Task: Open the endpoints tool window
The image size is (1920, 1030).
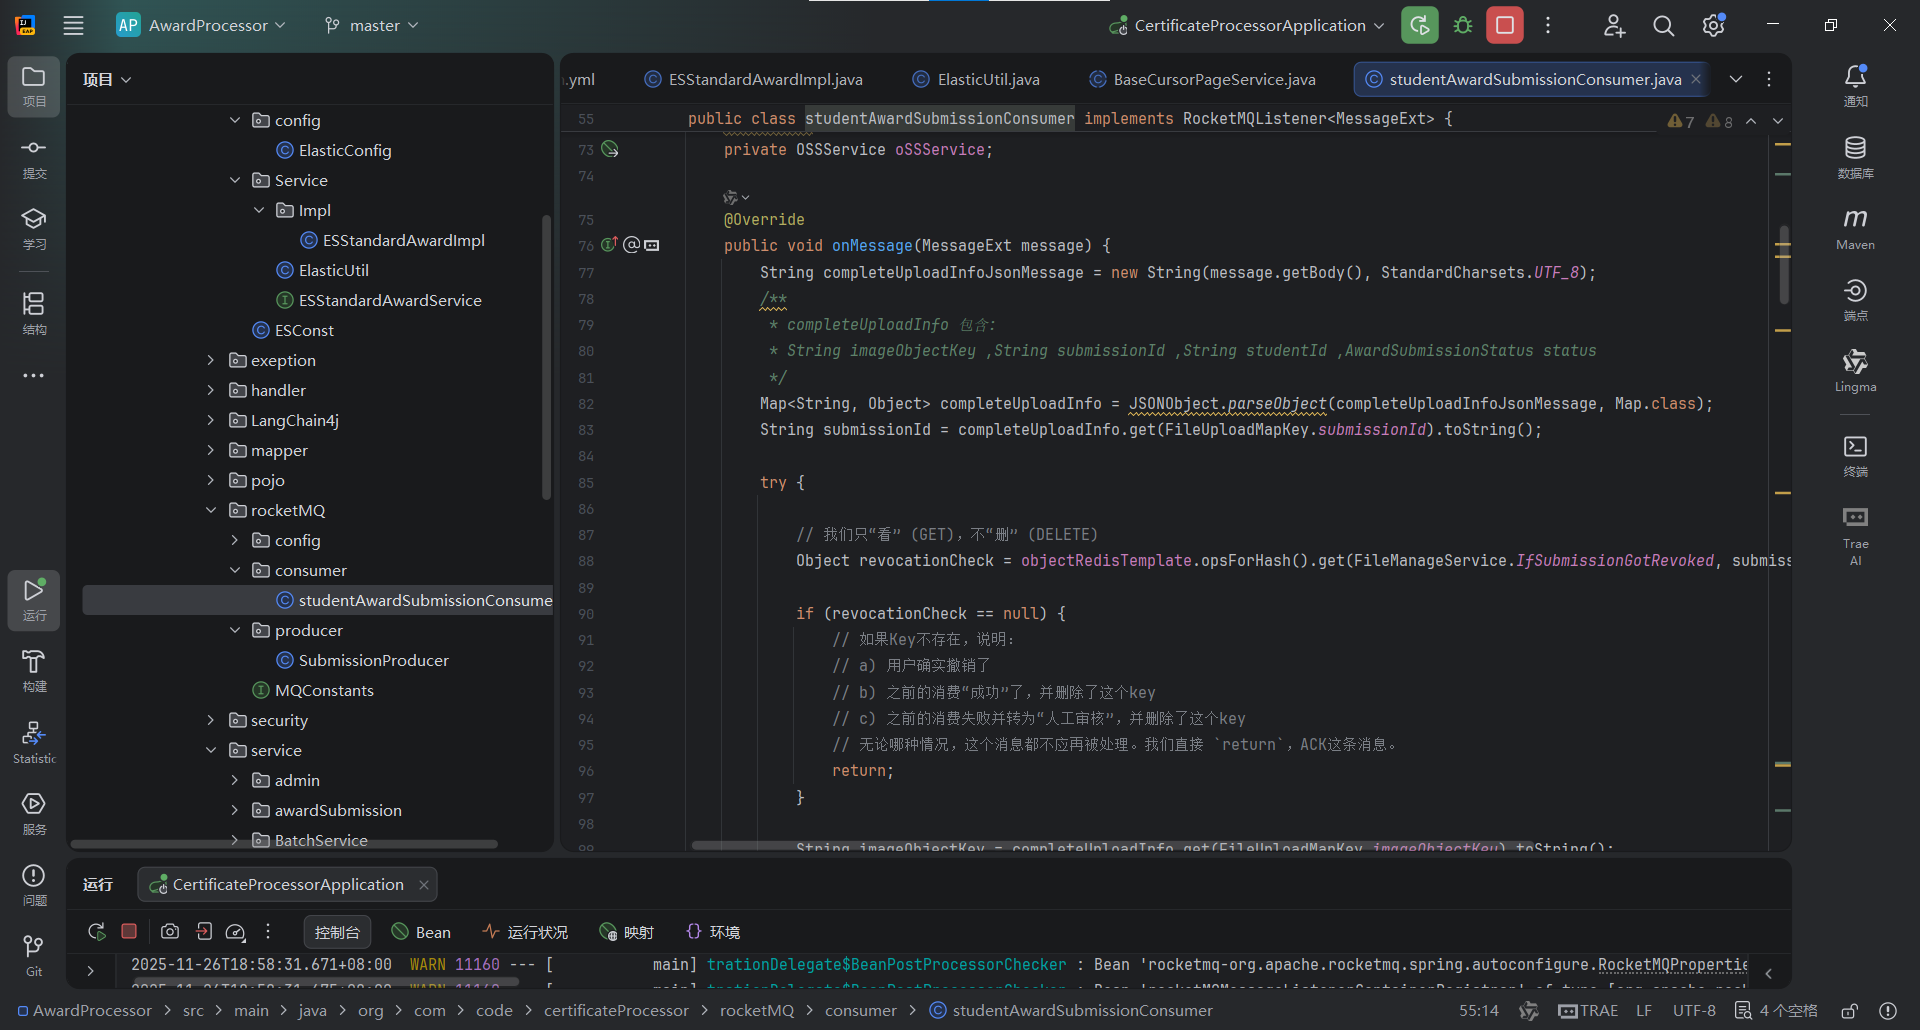Action: (x=1855, y=300)
